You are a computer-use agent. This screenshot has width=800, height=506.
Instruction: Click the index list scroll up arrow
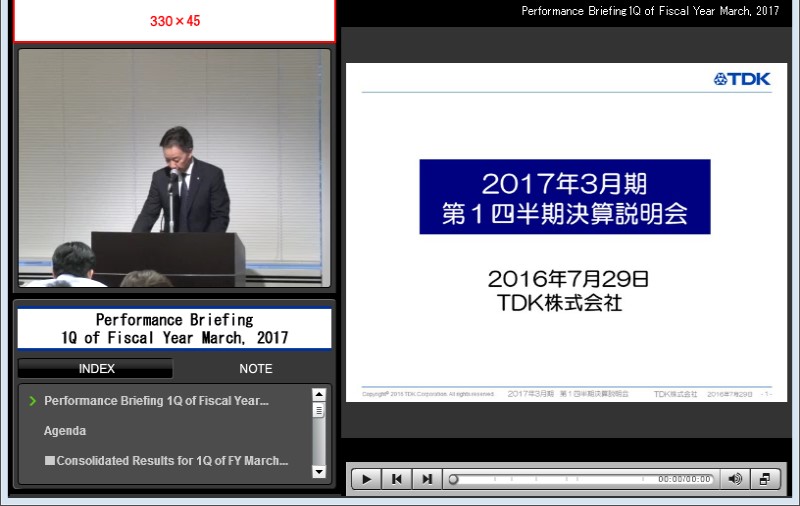click(319, 394)
